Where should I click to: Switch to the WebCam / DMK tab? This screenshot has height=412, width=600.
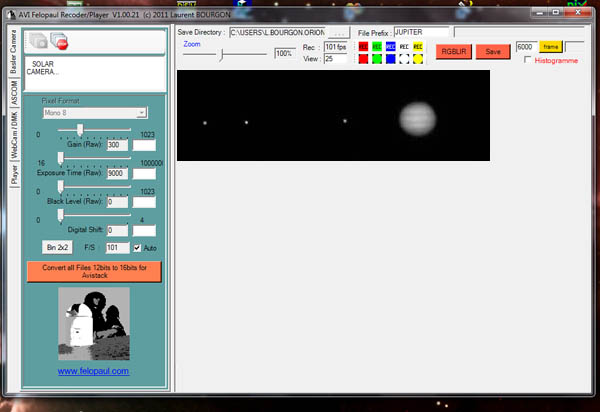[14, 135]
